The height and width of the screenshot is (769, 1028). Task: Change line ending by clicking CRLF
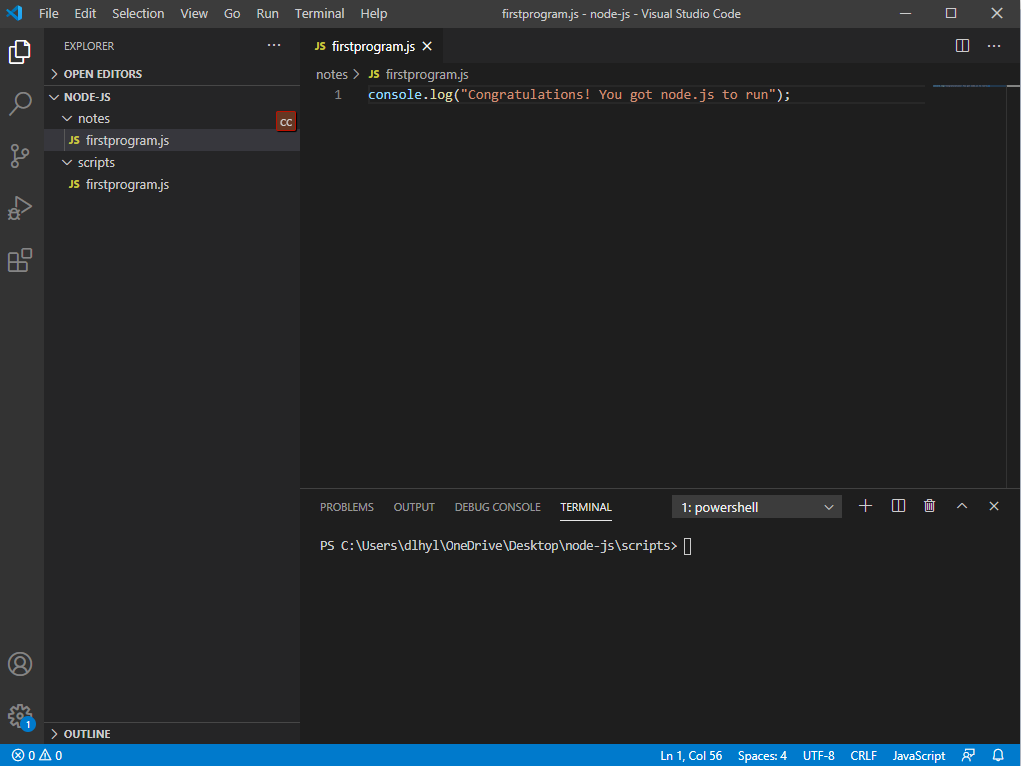pos(863,756)
